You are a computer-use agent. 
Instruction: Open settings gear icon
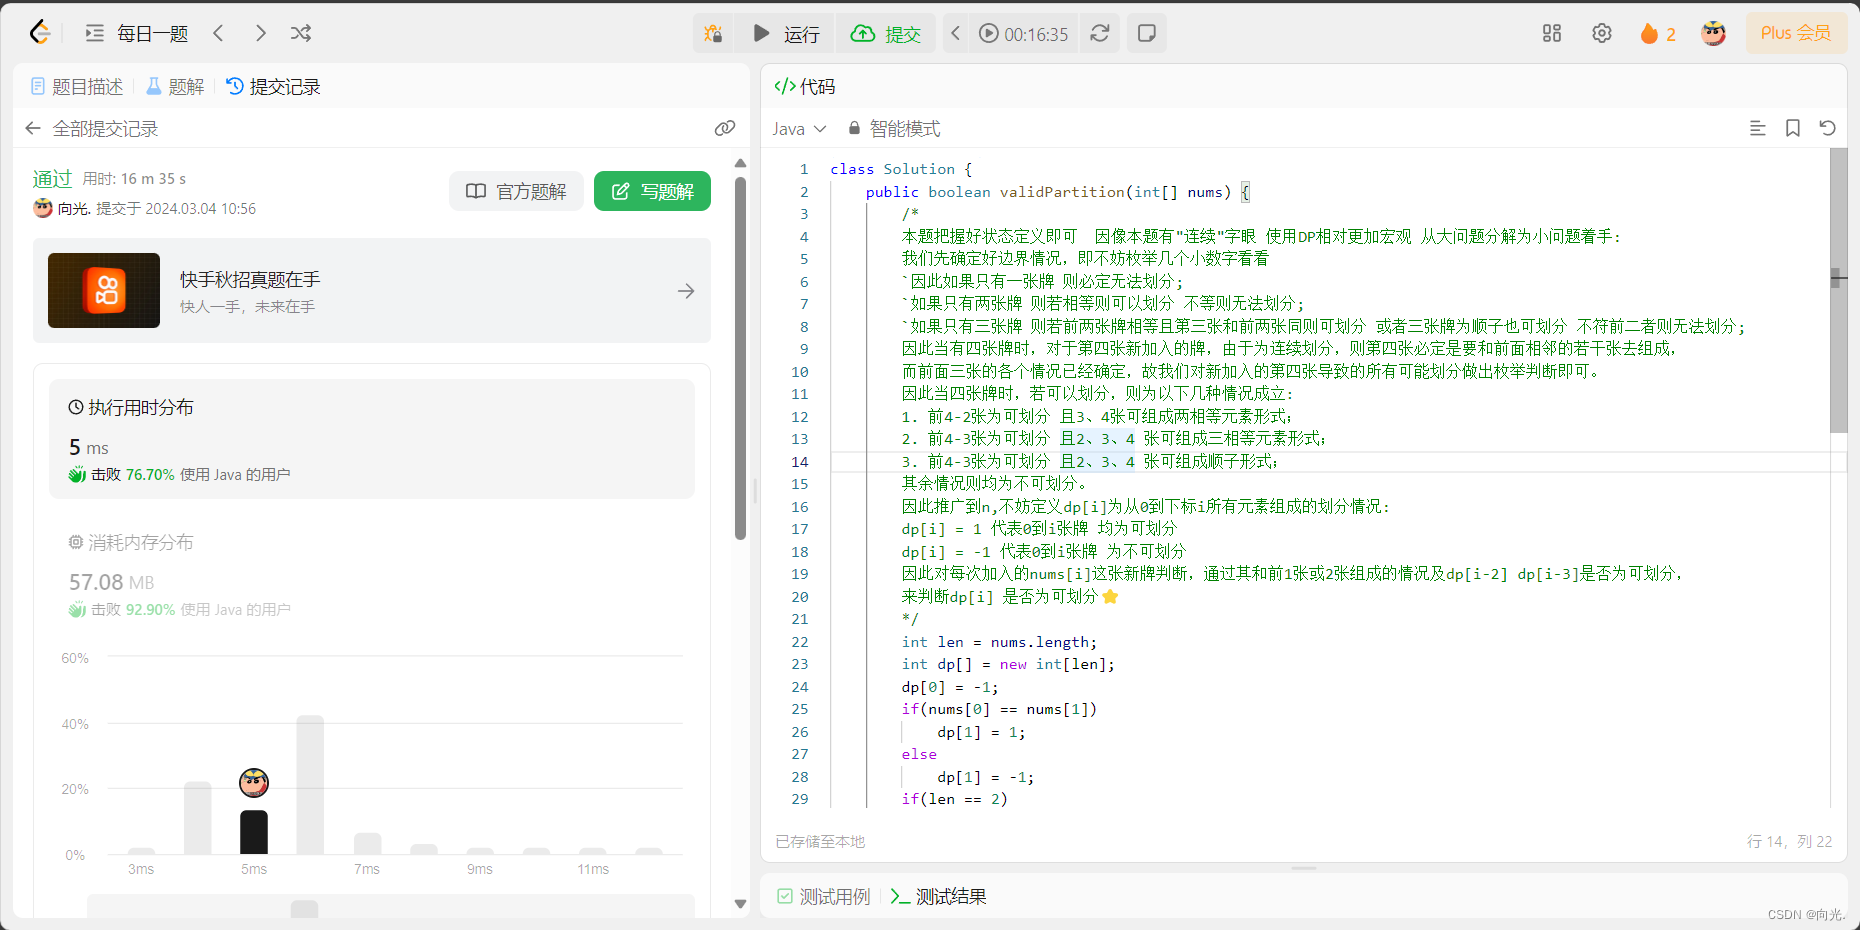click(x=1602, y=33)
